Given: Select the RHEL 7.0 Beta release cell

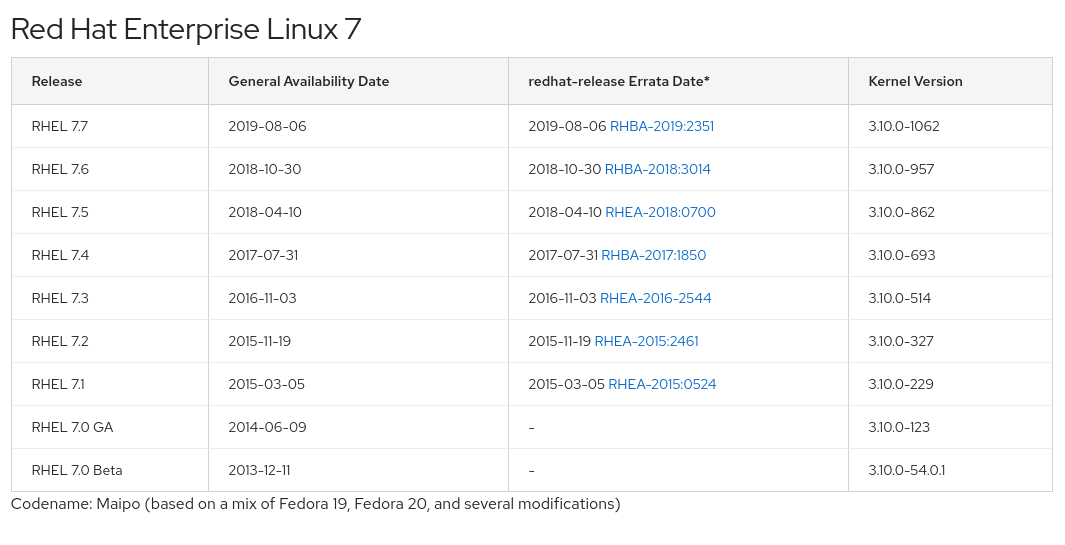Looking at the screenshot, I should 77,470.
